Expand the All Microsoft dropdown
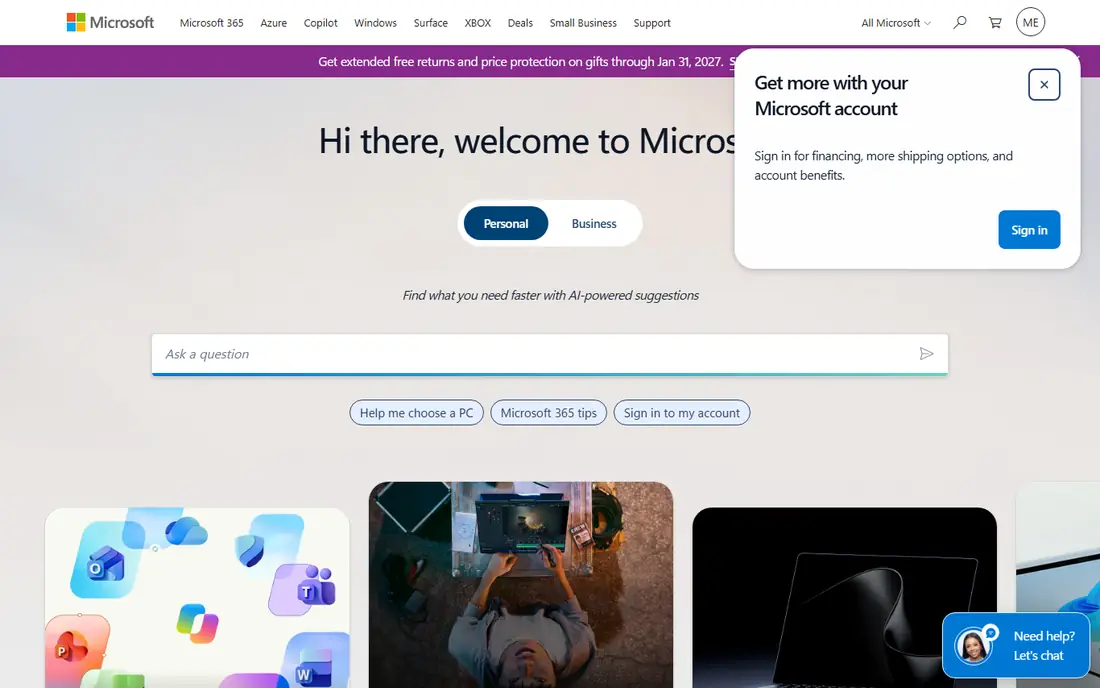 pyautogui.click(x=896, y=23)
